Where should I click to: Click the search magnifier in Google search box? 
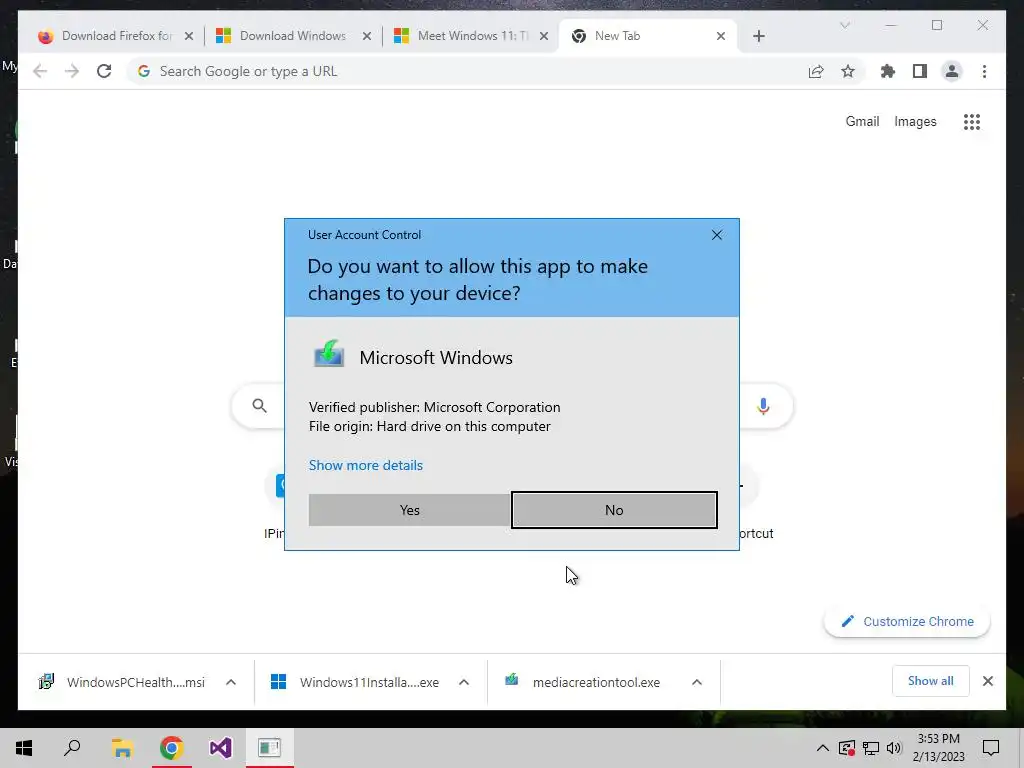[x=259, y=406]
